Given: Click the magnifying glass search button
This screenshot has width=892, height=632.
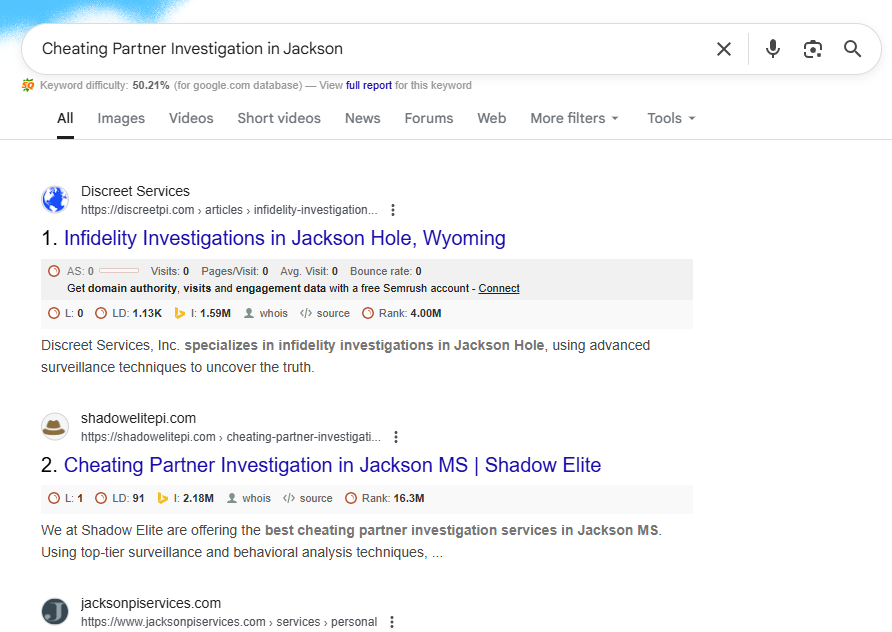Looking at the screenshot, I should (852, 49).
